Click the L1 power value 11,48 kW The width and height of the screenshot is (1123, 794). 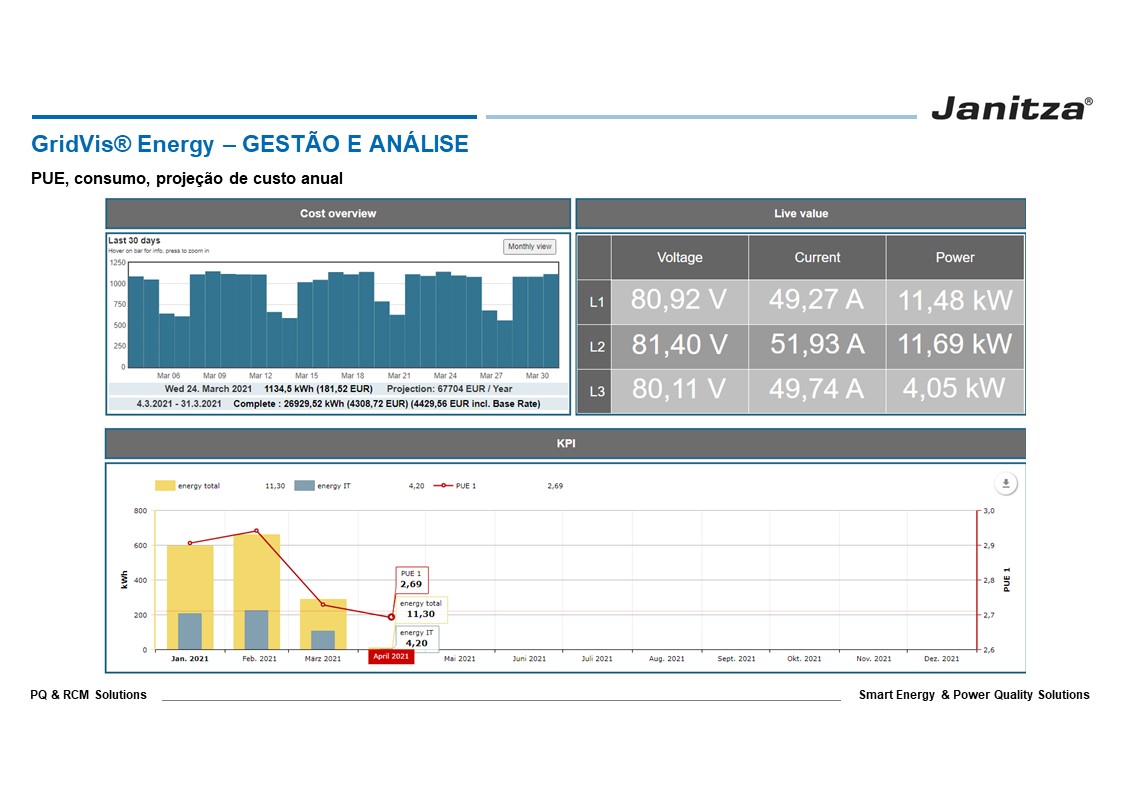[955, 301]
